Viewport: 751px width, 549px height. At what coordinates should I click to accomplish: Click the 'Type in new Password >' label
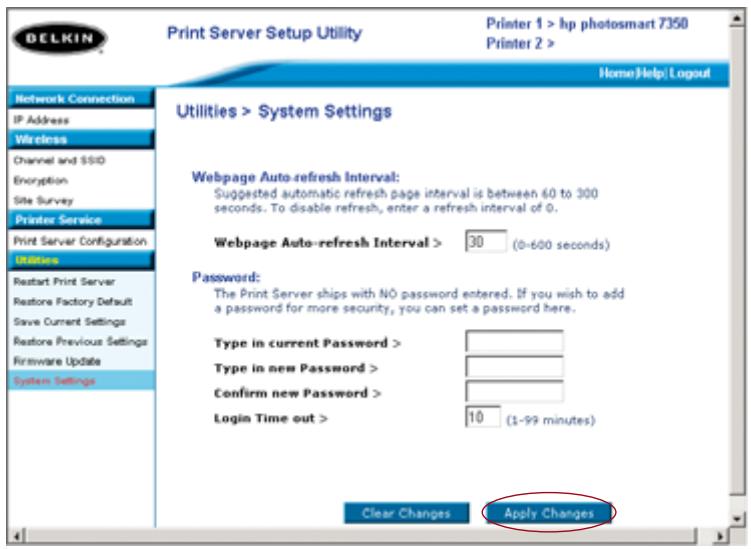coord(296,368)
